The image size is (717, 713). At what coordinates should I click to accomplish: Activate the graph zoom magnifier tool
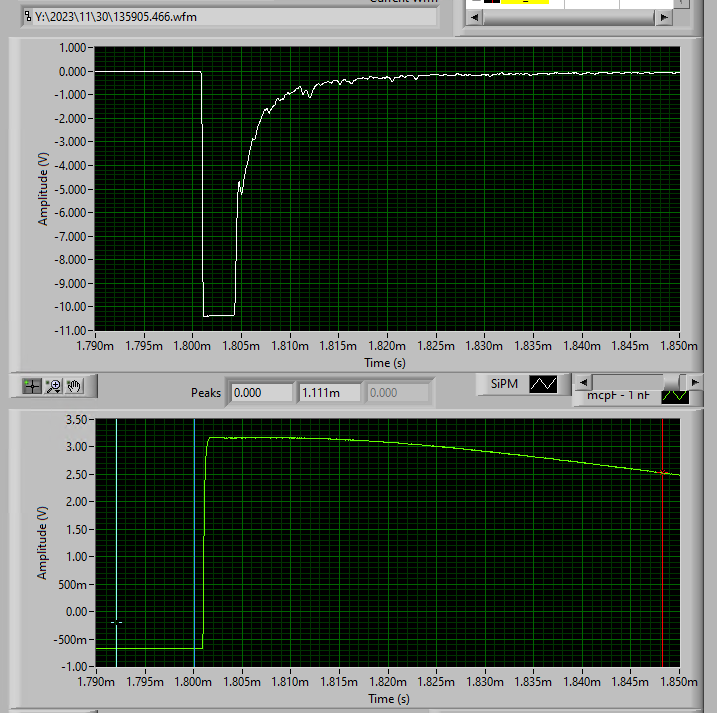tap(54, 386)
